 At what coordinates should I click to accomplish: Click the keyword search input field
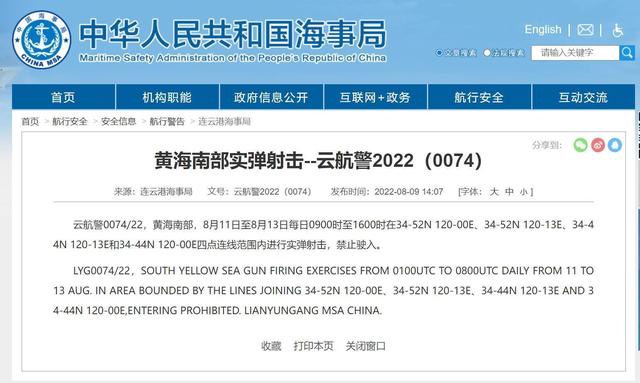[575, 53]
